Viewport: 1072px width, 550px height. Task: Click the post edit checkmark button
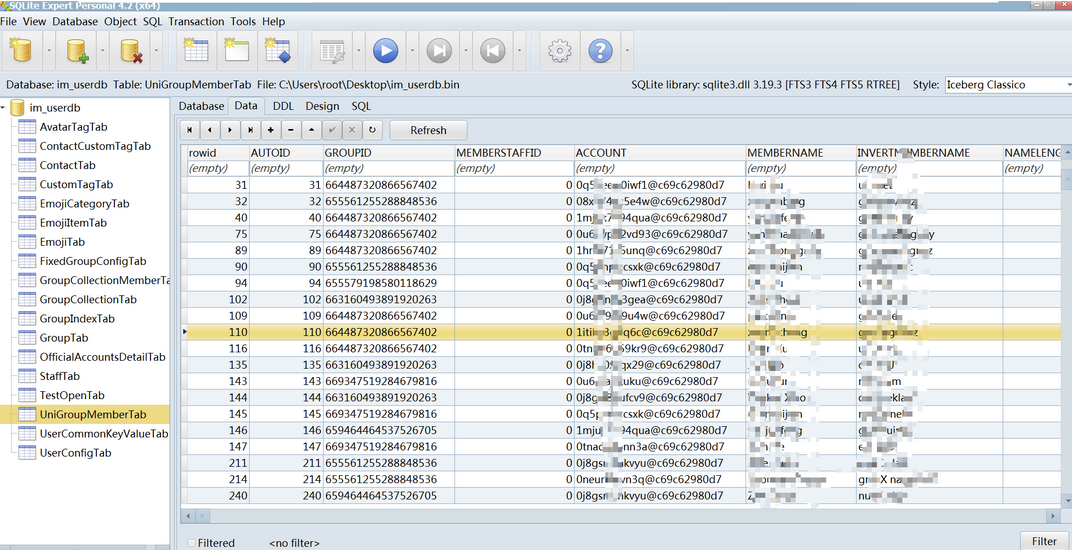point(332,130)
